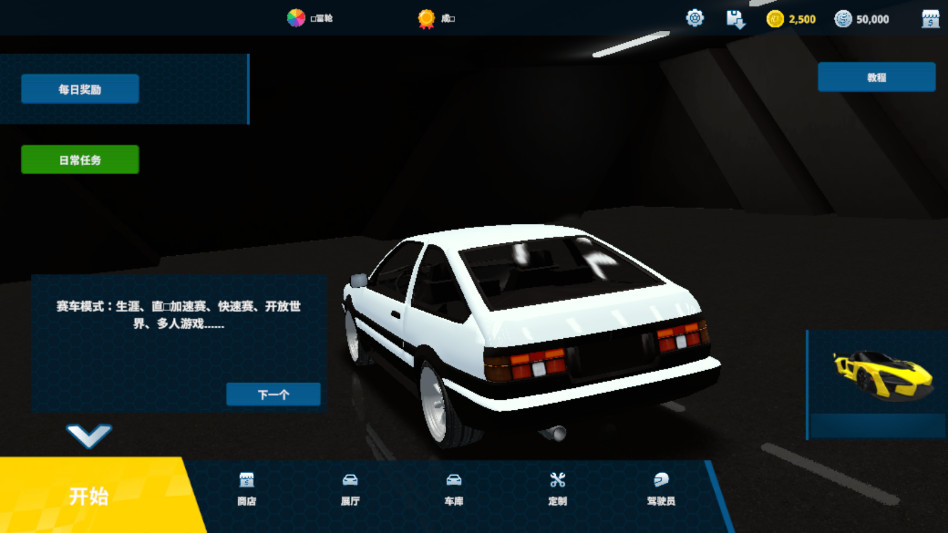Viewport: 948px width, 533px height.
Task: Collapse panel with down chevron arrow
Action: click(x=89, y=436)
